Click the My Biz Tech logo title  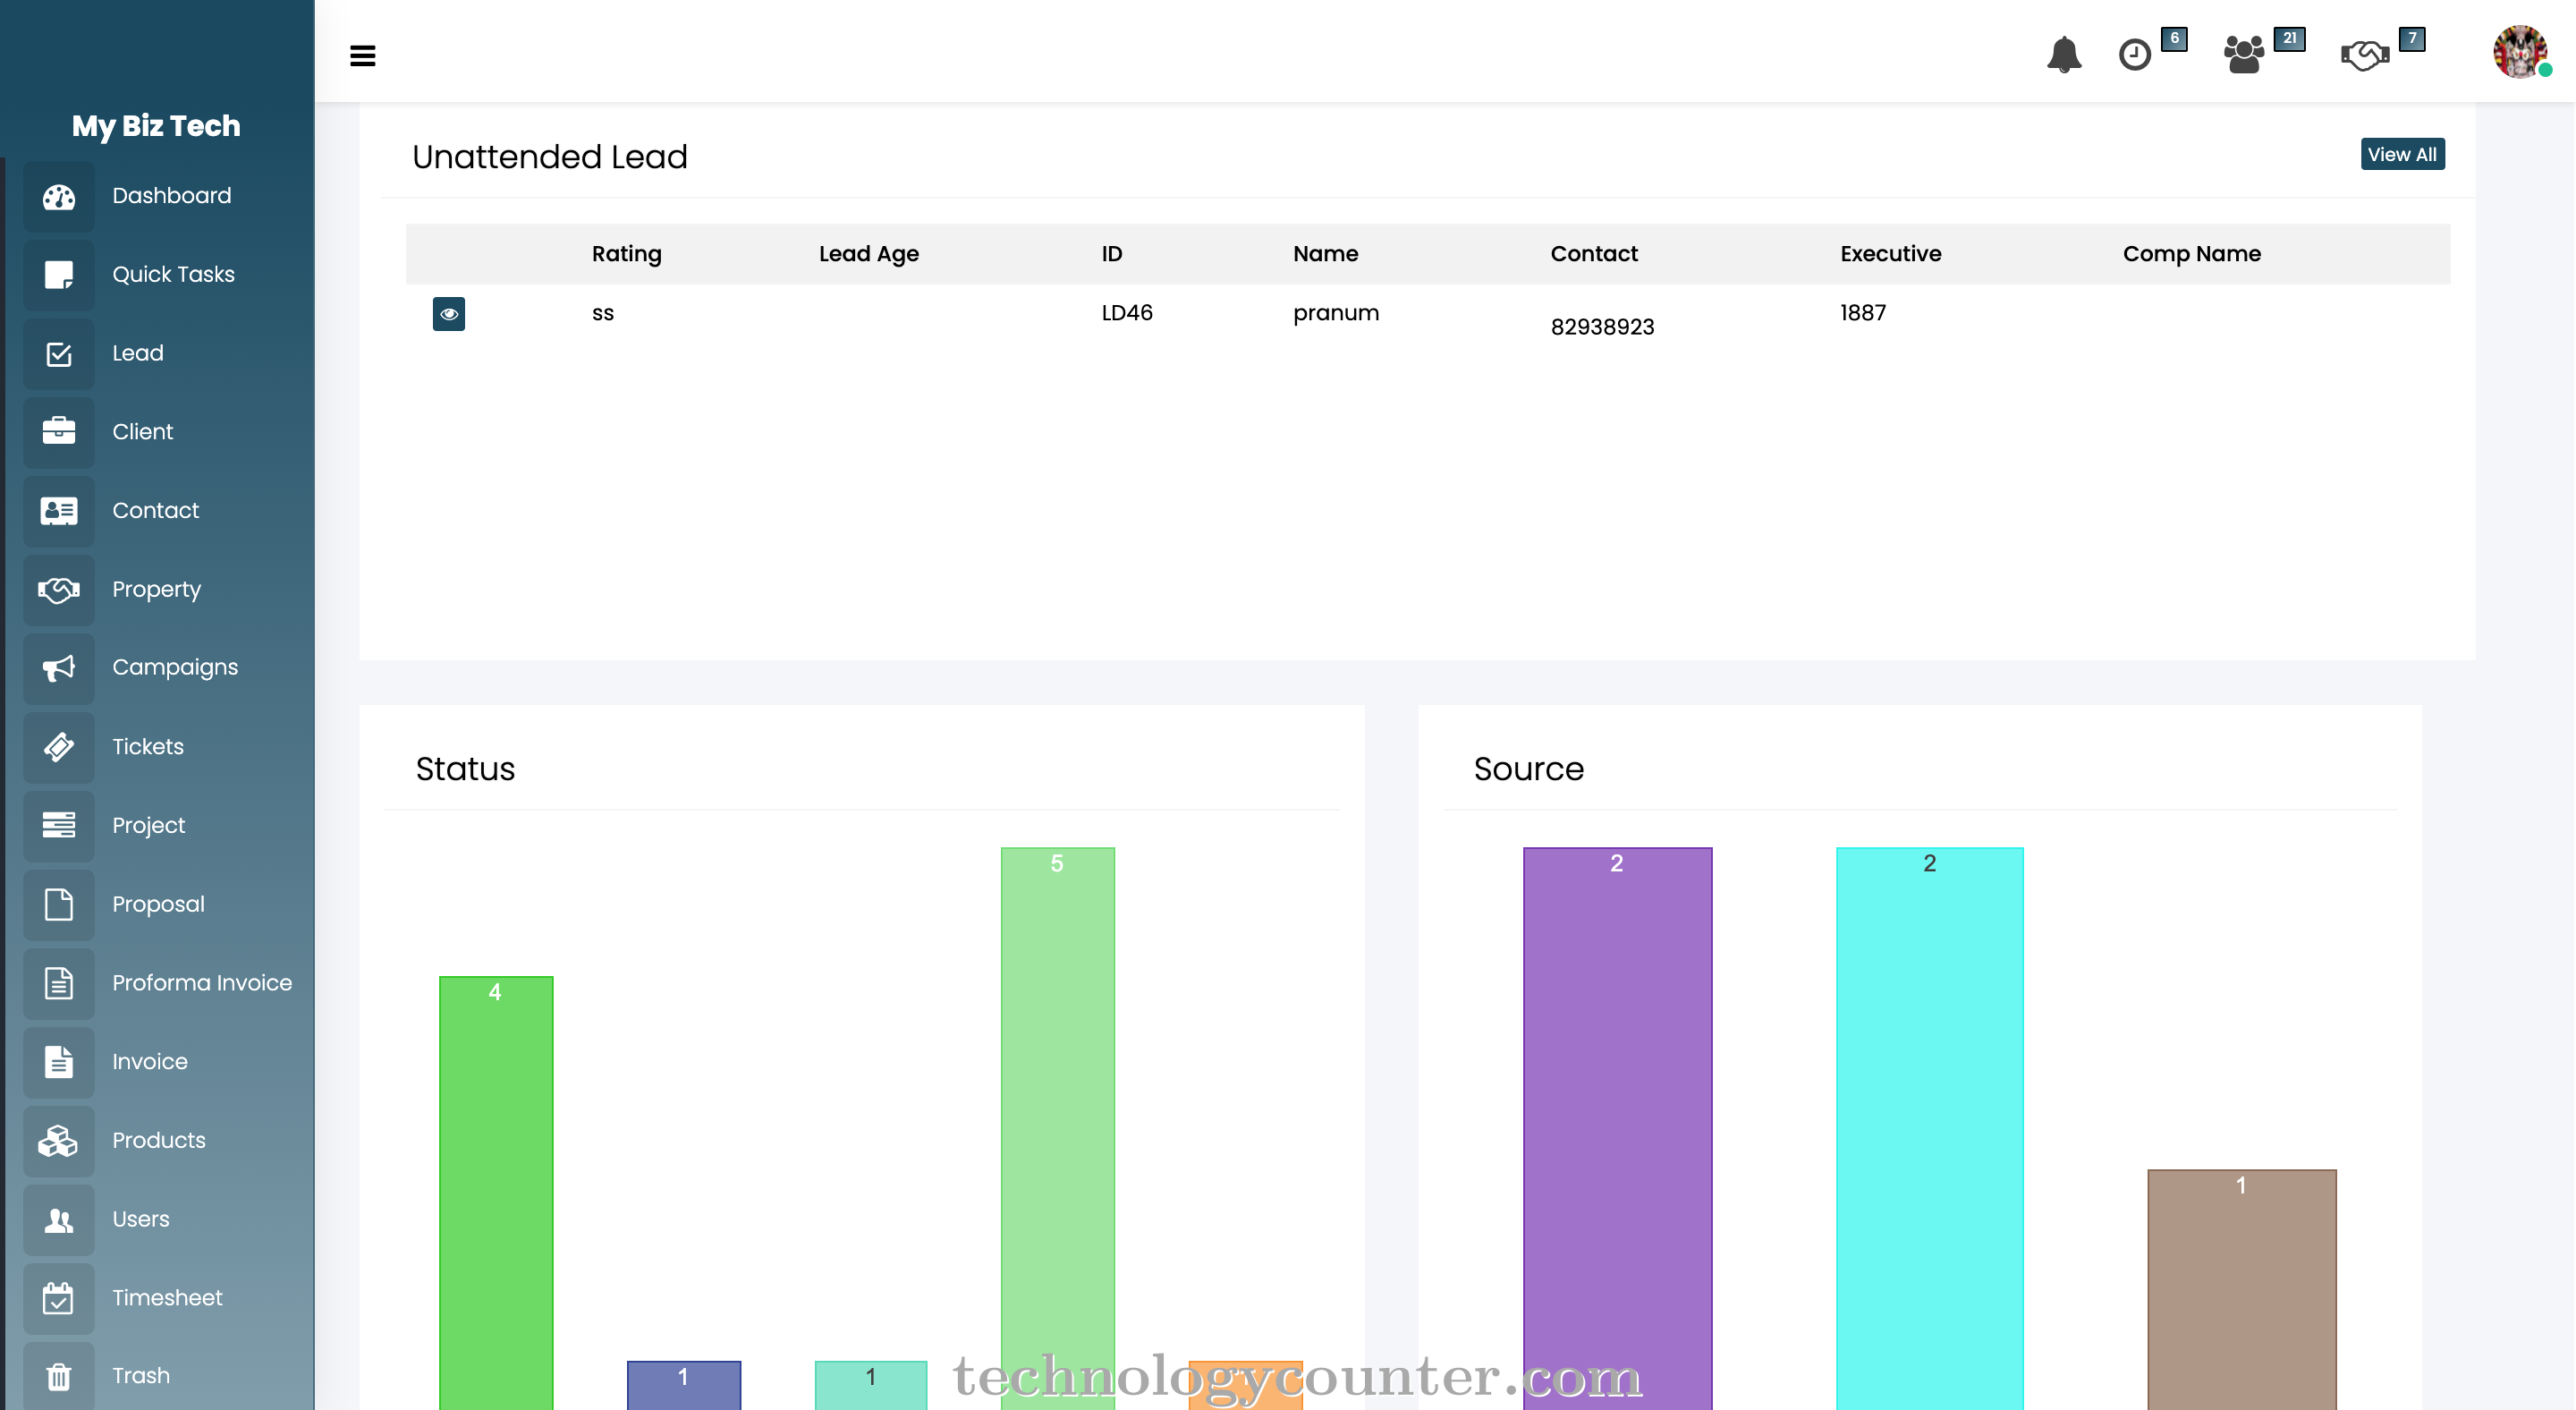pos(156,126)
